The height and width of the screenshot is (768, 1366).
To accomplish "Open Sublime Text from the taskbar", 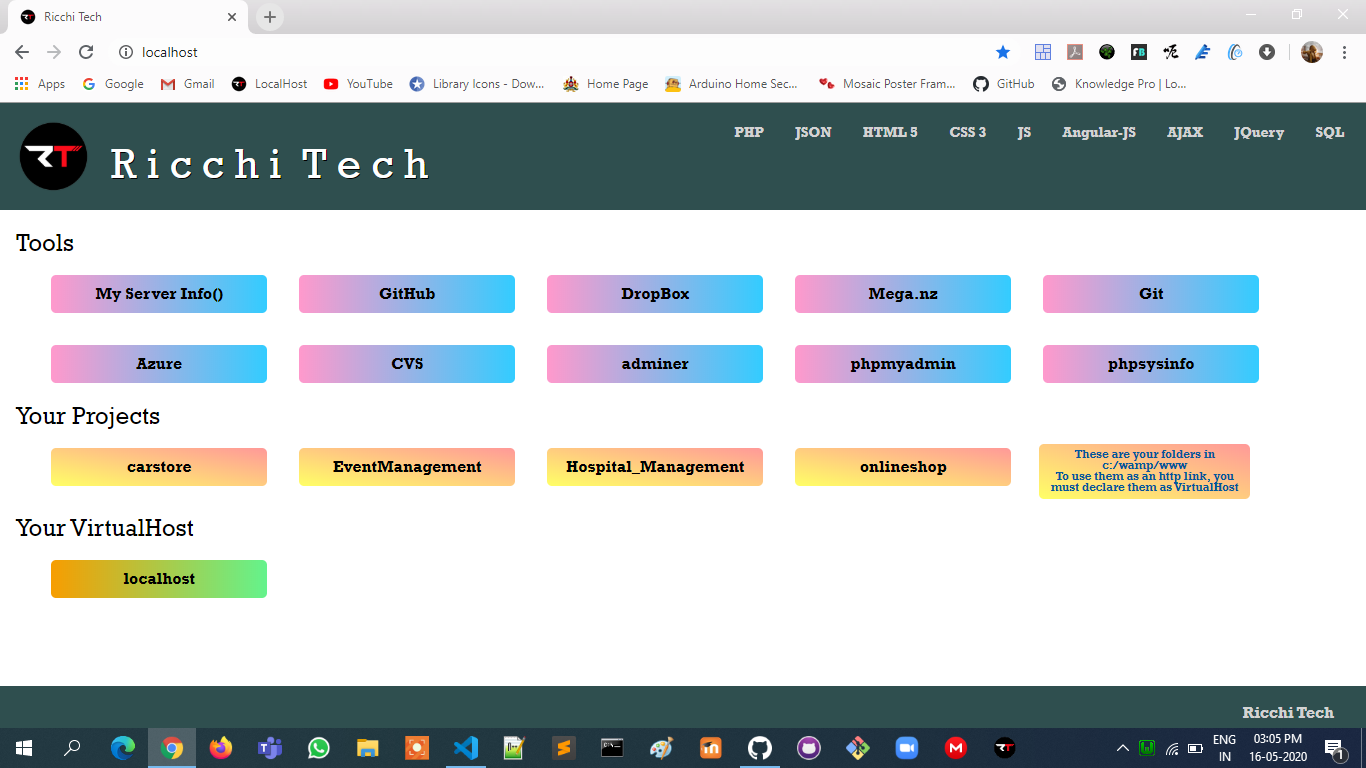I will pyautogui.click(x=563, y=747).
